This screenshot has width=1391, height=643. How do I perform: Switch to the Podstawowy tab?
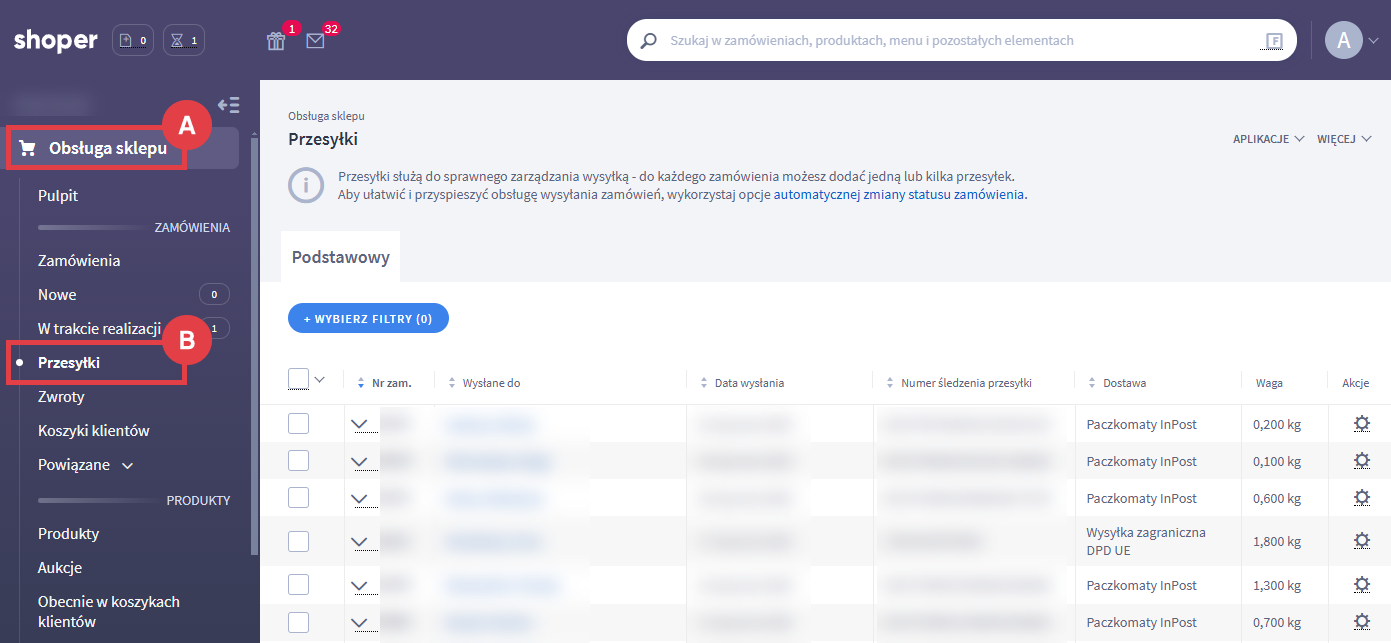point(340,257)
